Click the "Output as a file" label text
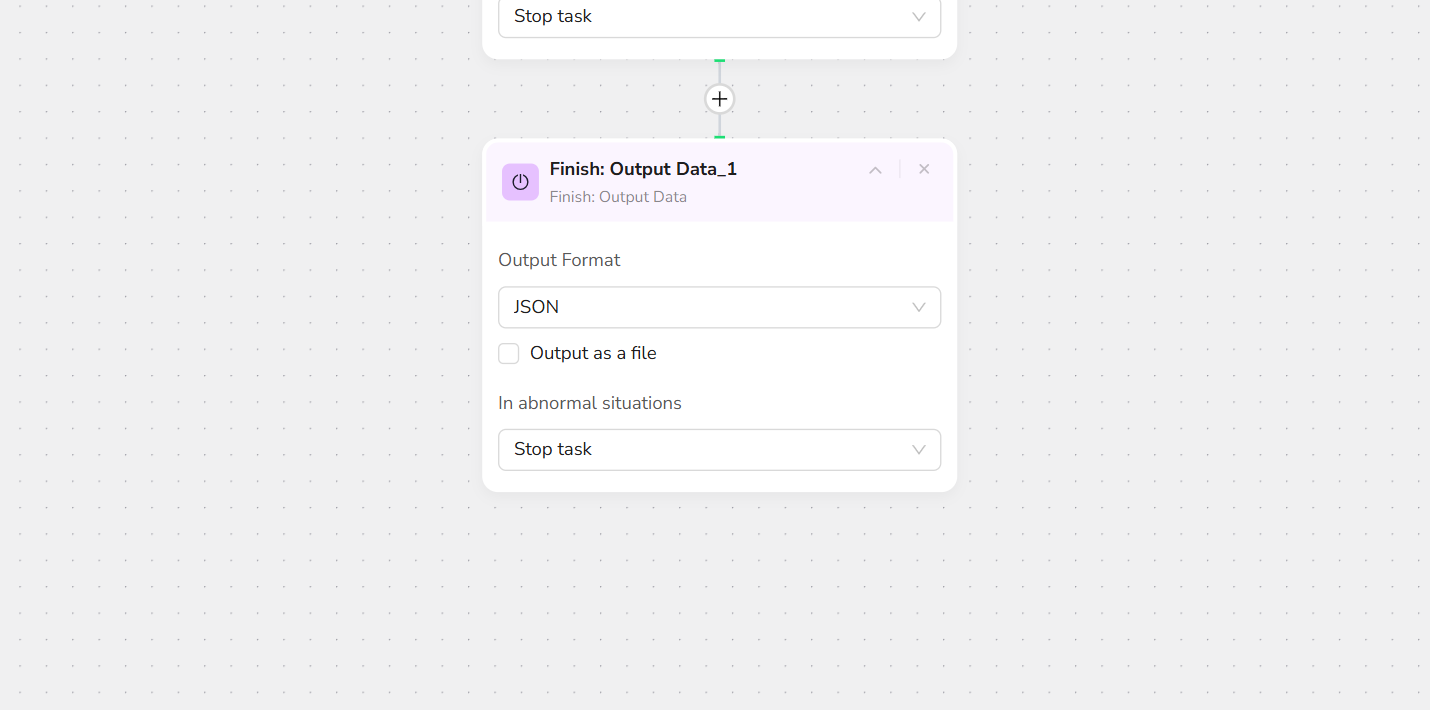The height and width of the screenshot is (710, 1430). click(593, 353)
